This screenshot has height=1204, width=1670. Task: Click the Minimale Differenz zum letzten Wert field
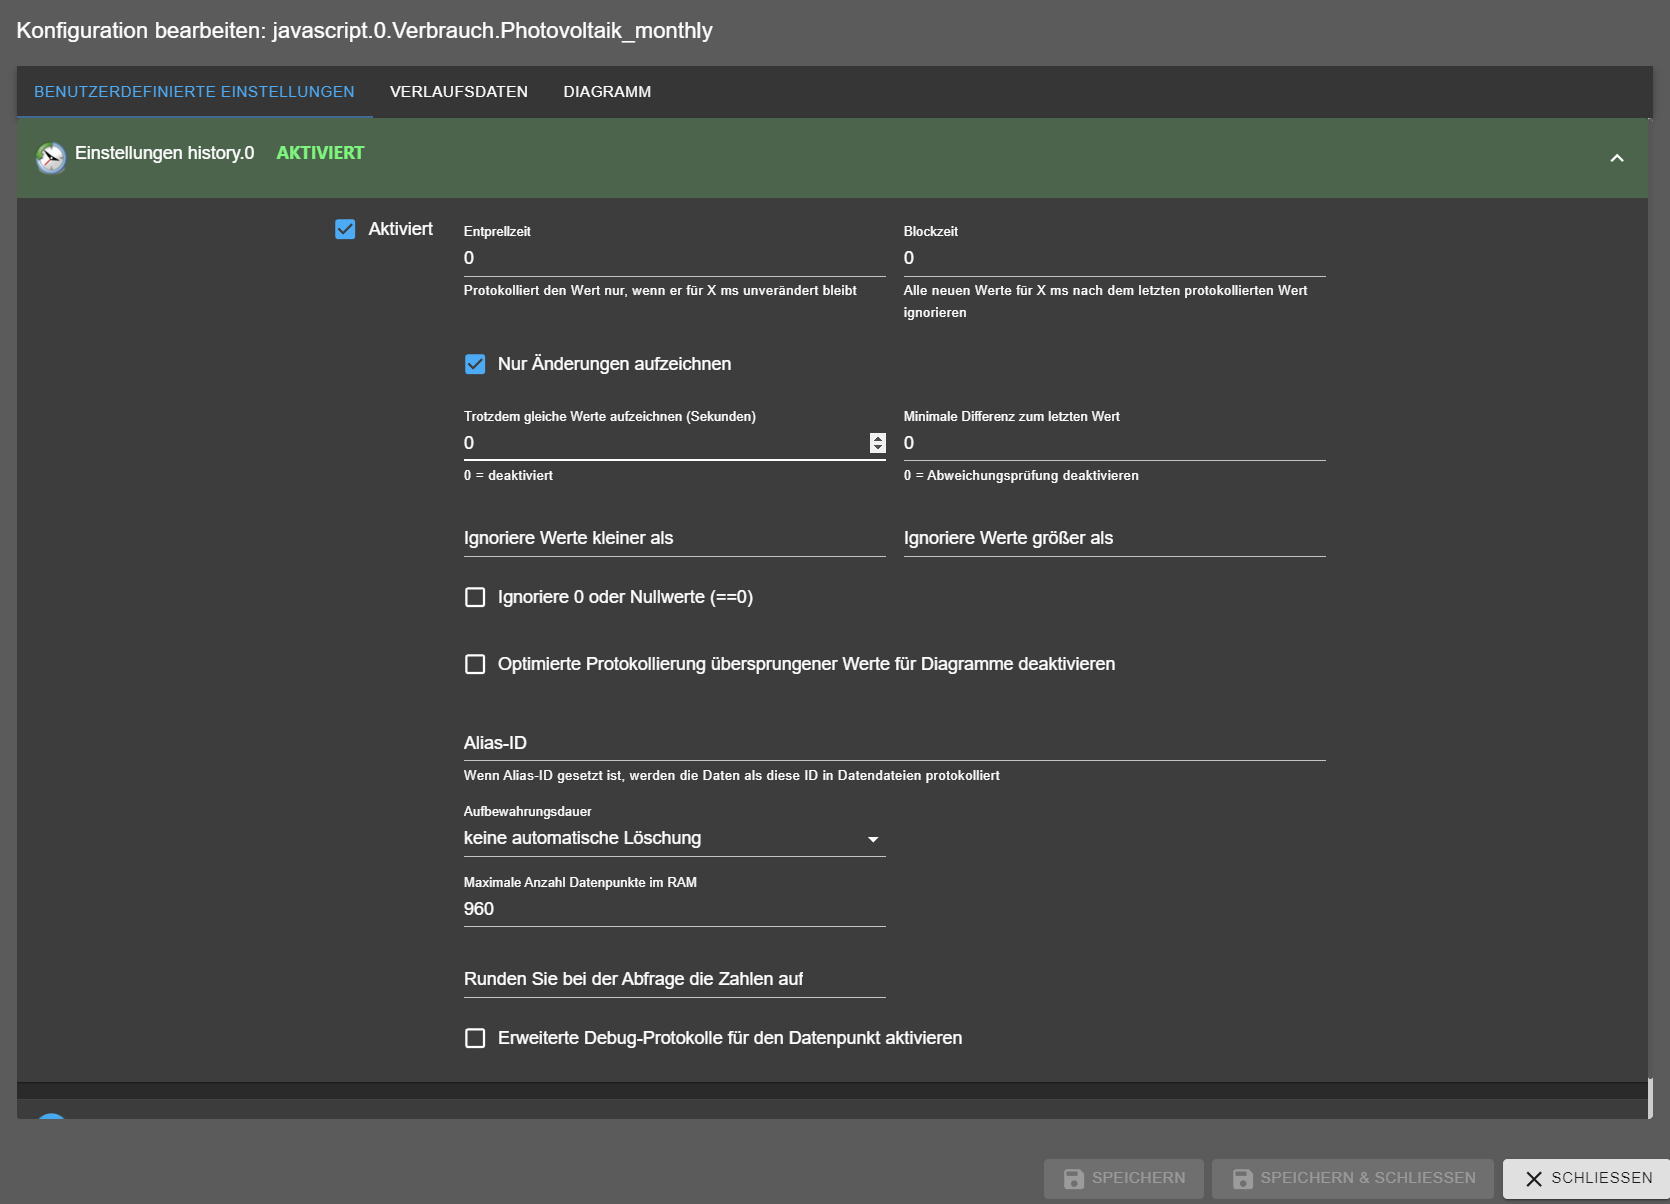1114,443
